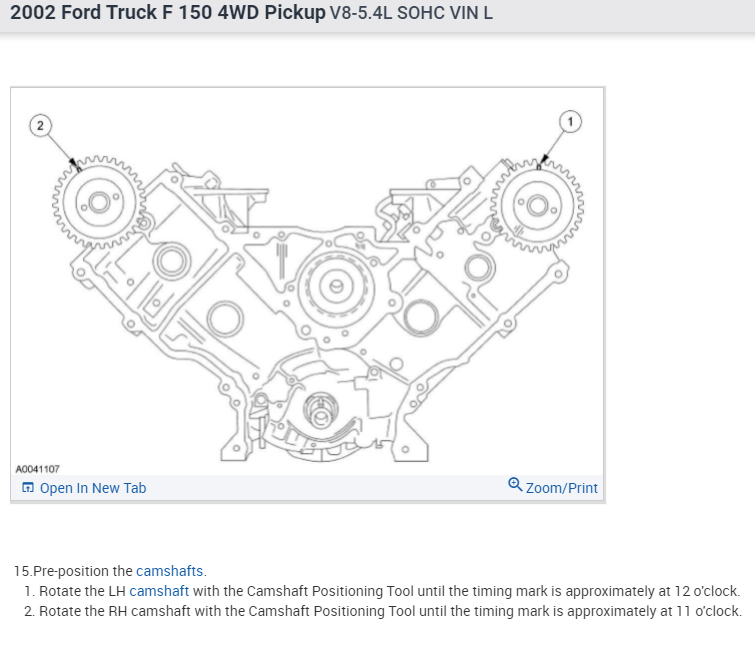The height and width of the screenshot is (669, 755).
Task: Click callout number 2 in the diagram
Action: (x=39, y=125)
